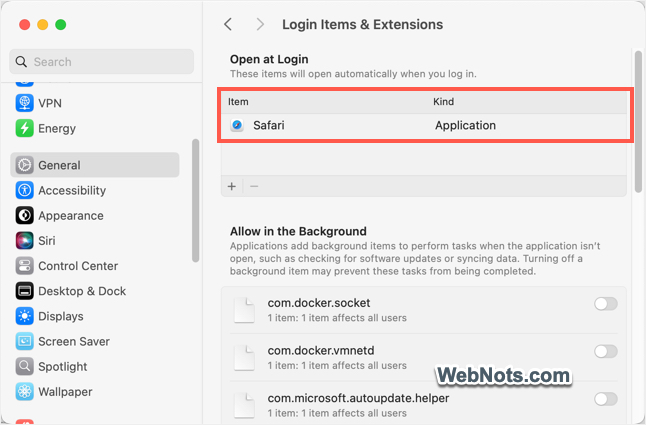This screenshot has height=425, width=646.
Task: Select the Safari row in login items
Action: 424,125
